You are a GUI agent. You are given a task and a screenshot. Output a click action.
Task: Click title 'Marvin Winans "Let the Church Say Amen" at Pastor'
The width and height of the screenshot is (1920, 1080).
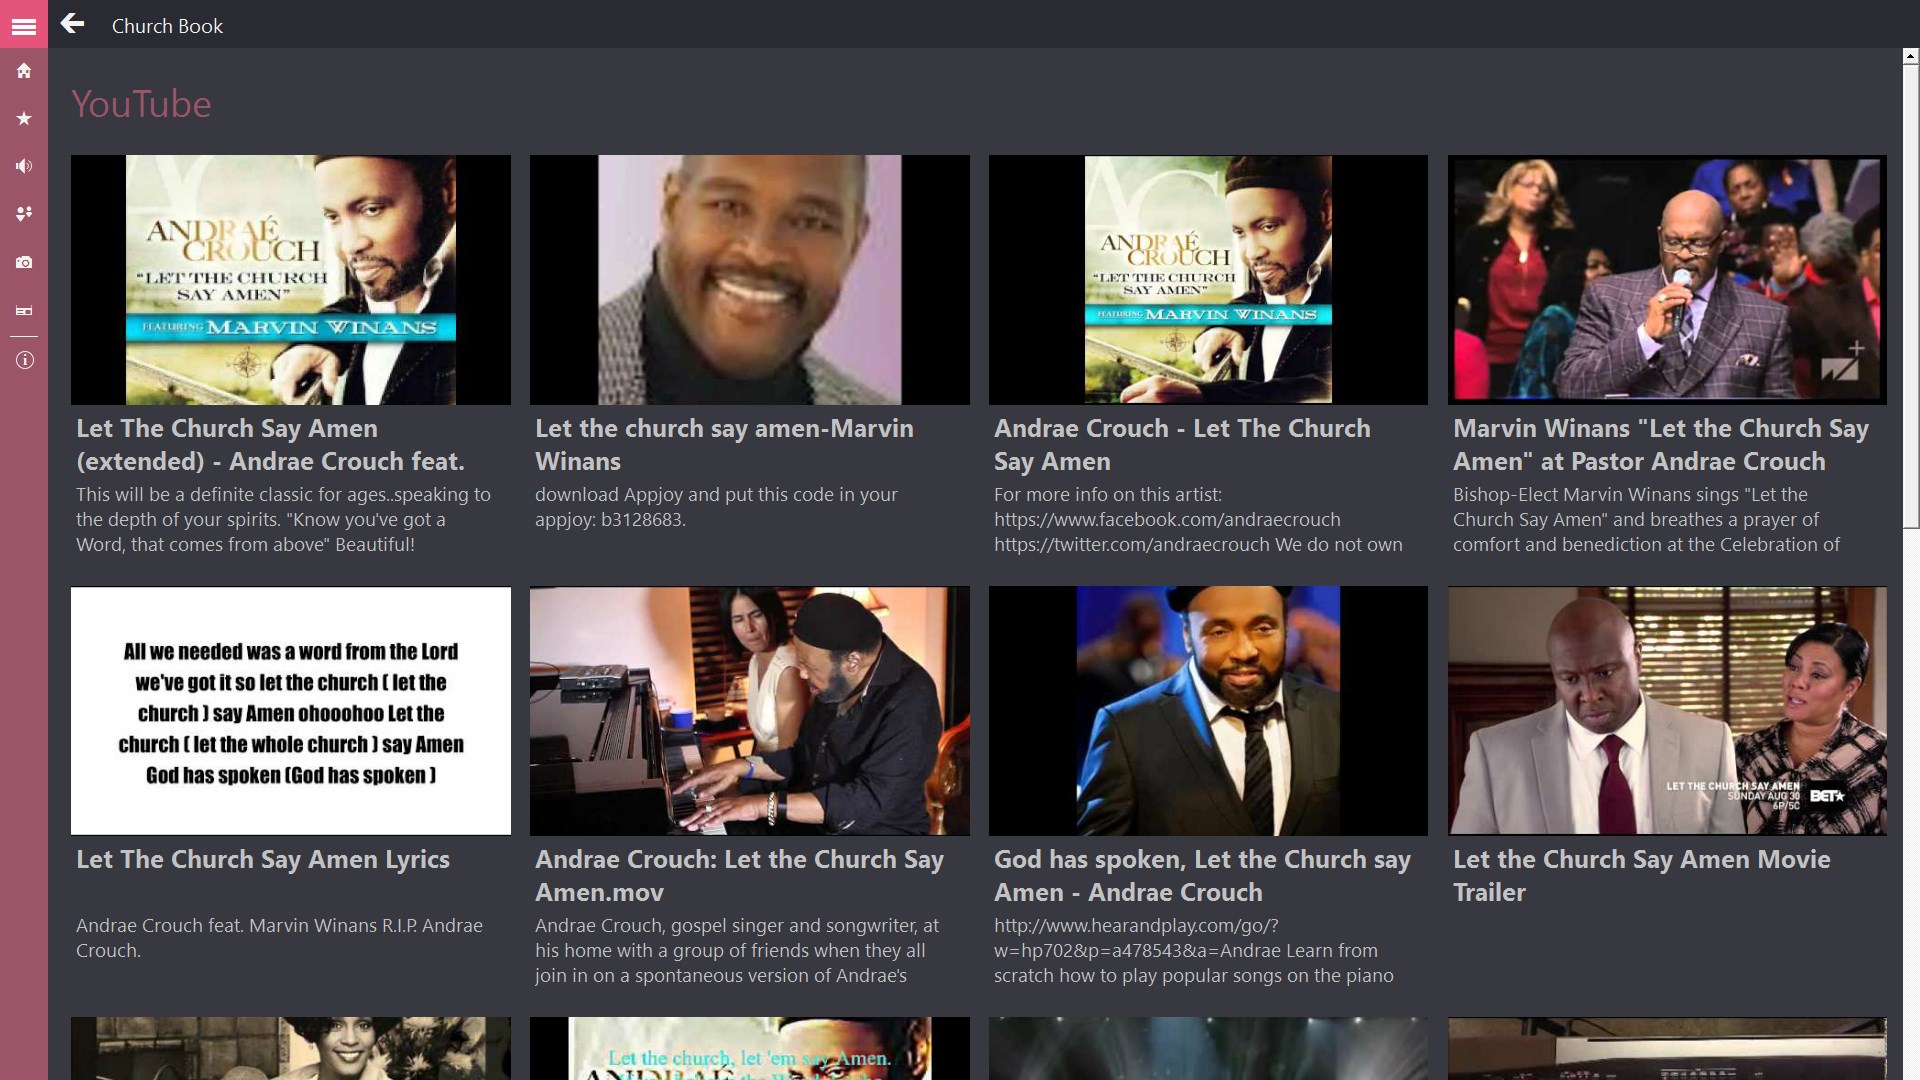(1660, 445)
